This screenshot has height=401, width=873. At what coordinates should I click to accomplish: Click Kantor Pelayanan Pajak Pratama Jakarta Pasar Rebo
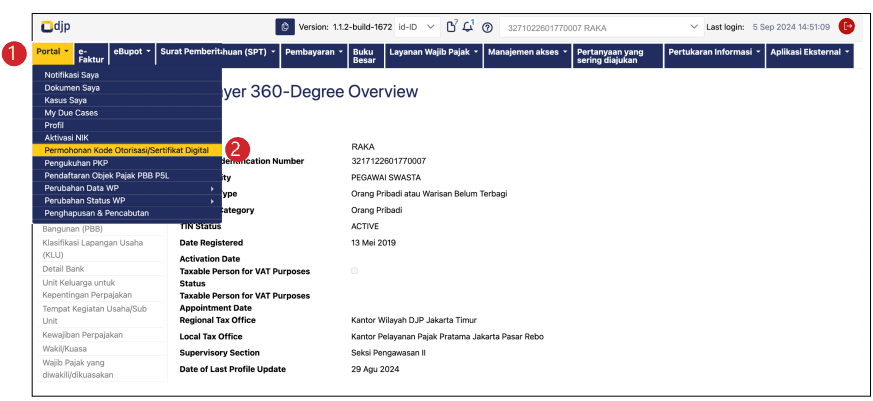pos(448,336)
